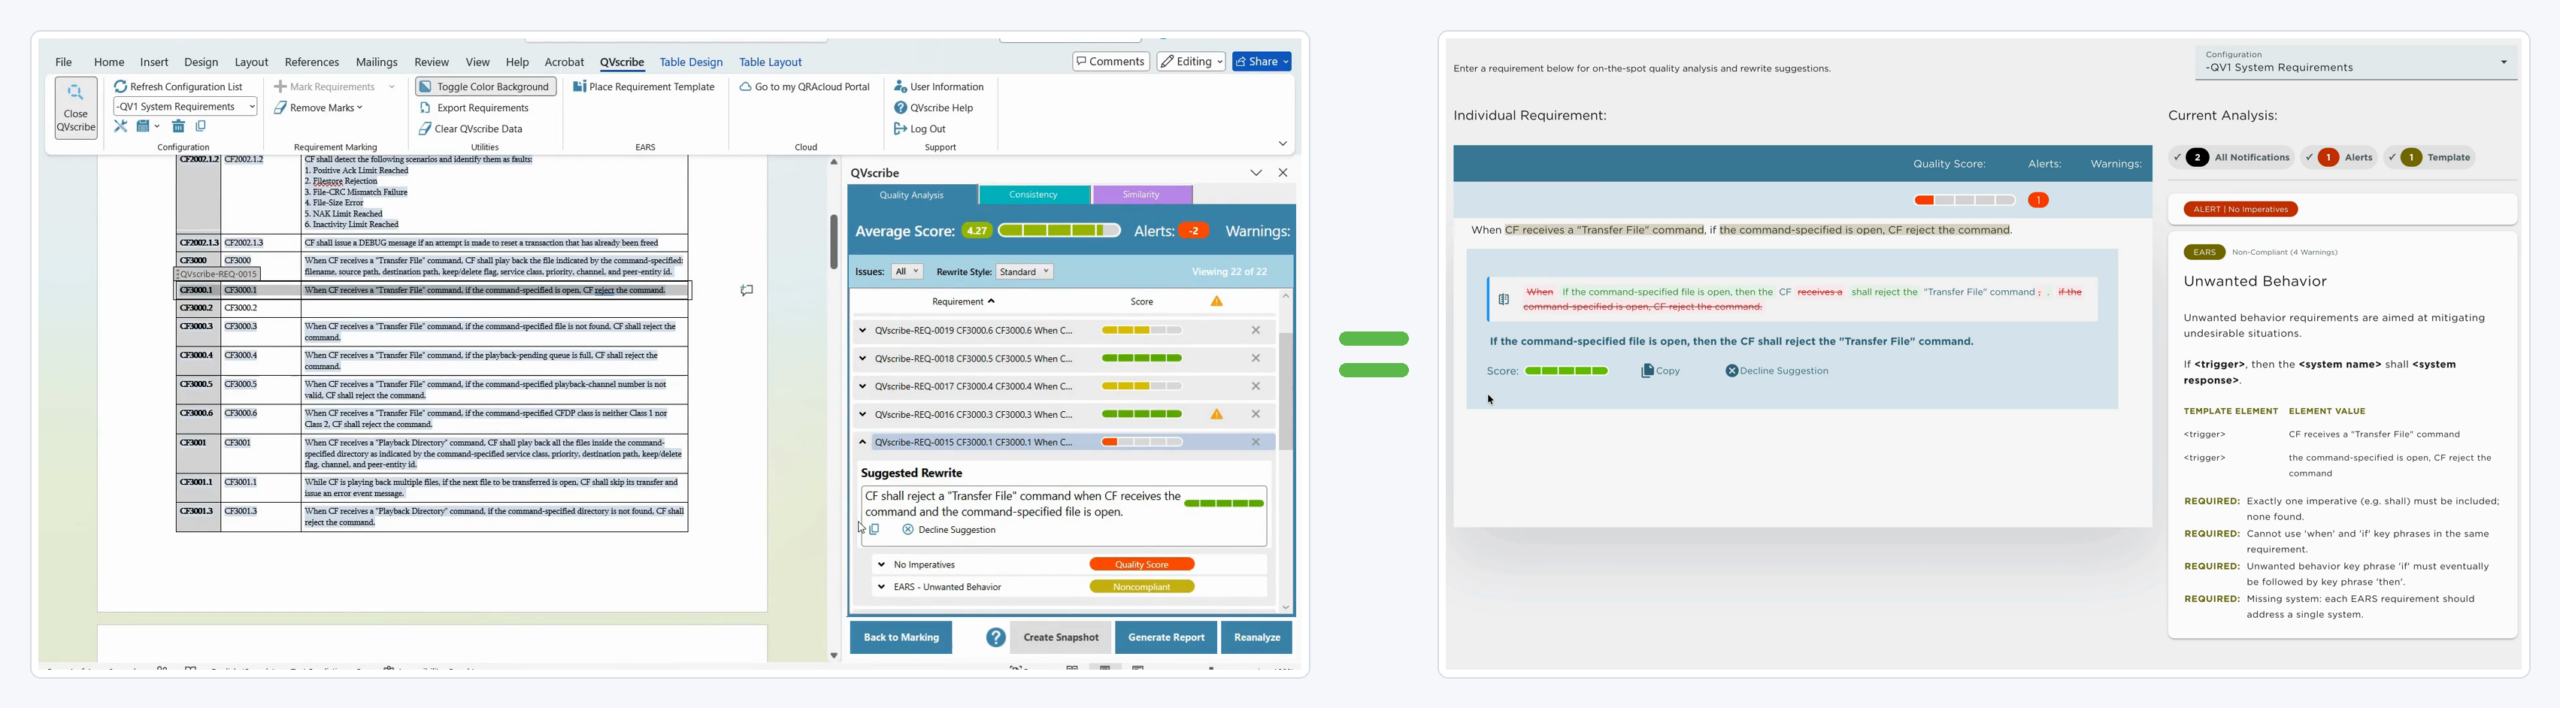Expand the No Imperatives section

tap(881, 565)
